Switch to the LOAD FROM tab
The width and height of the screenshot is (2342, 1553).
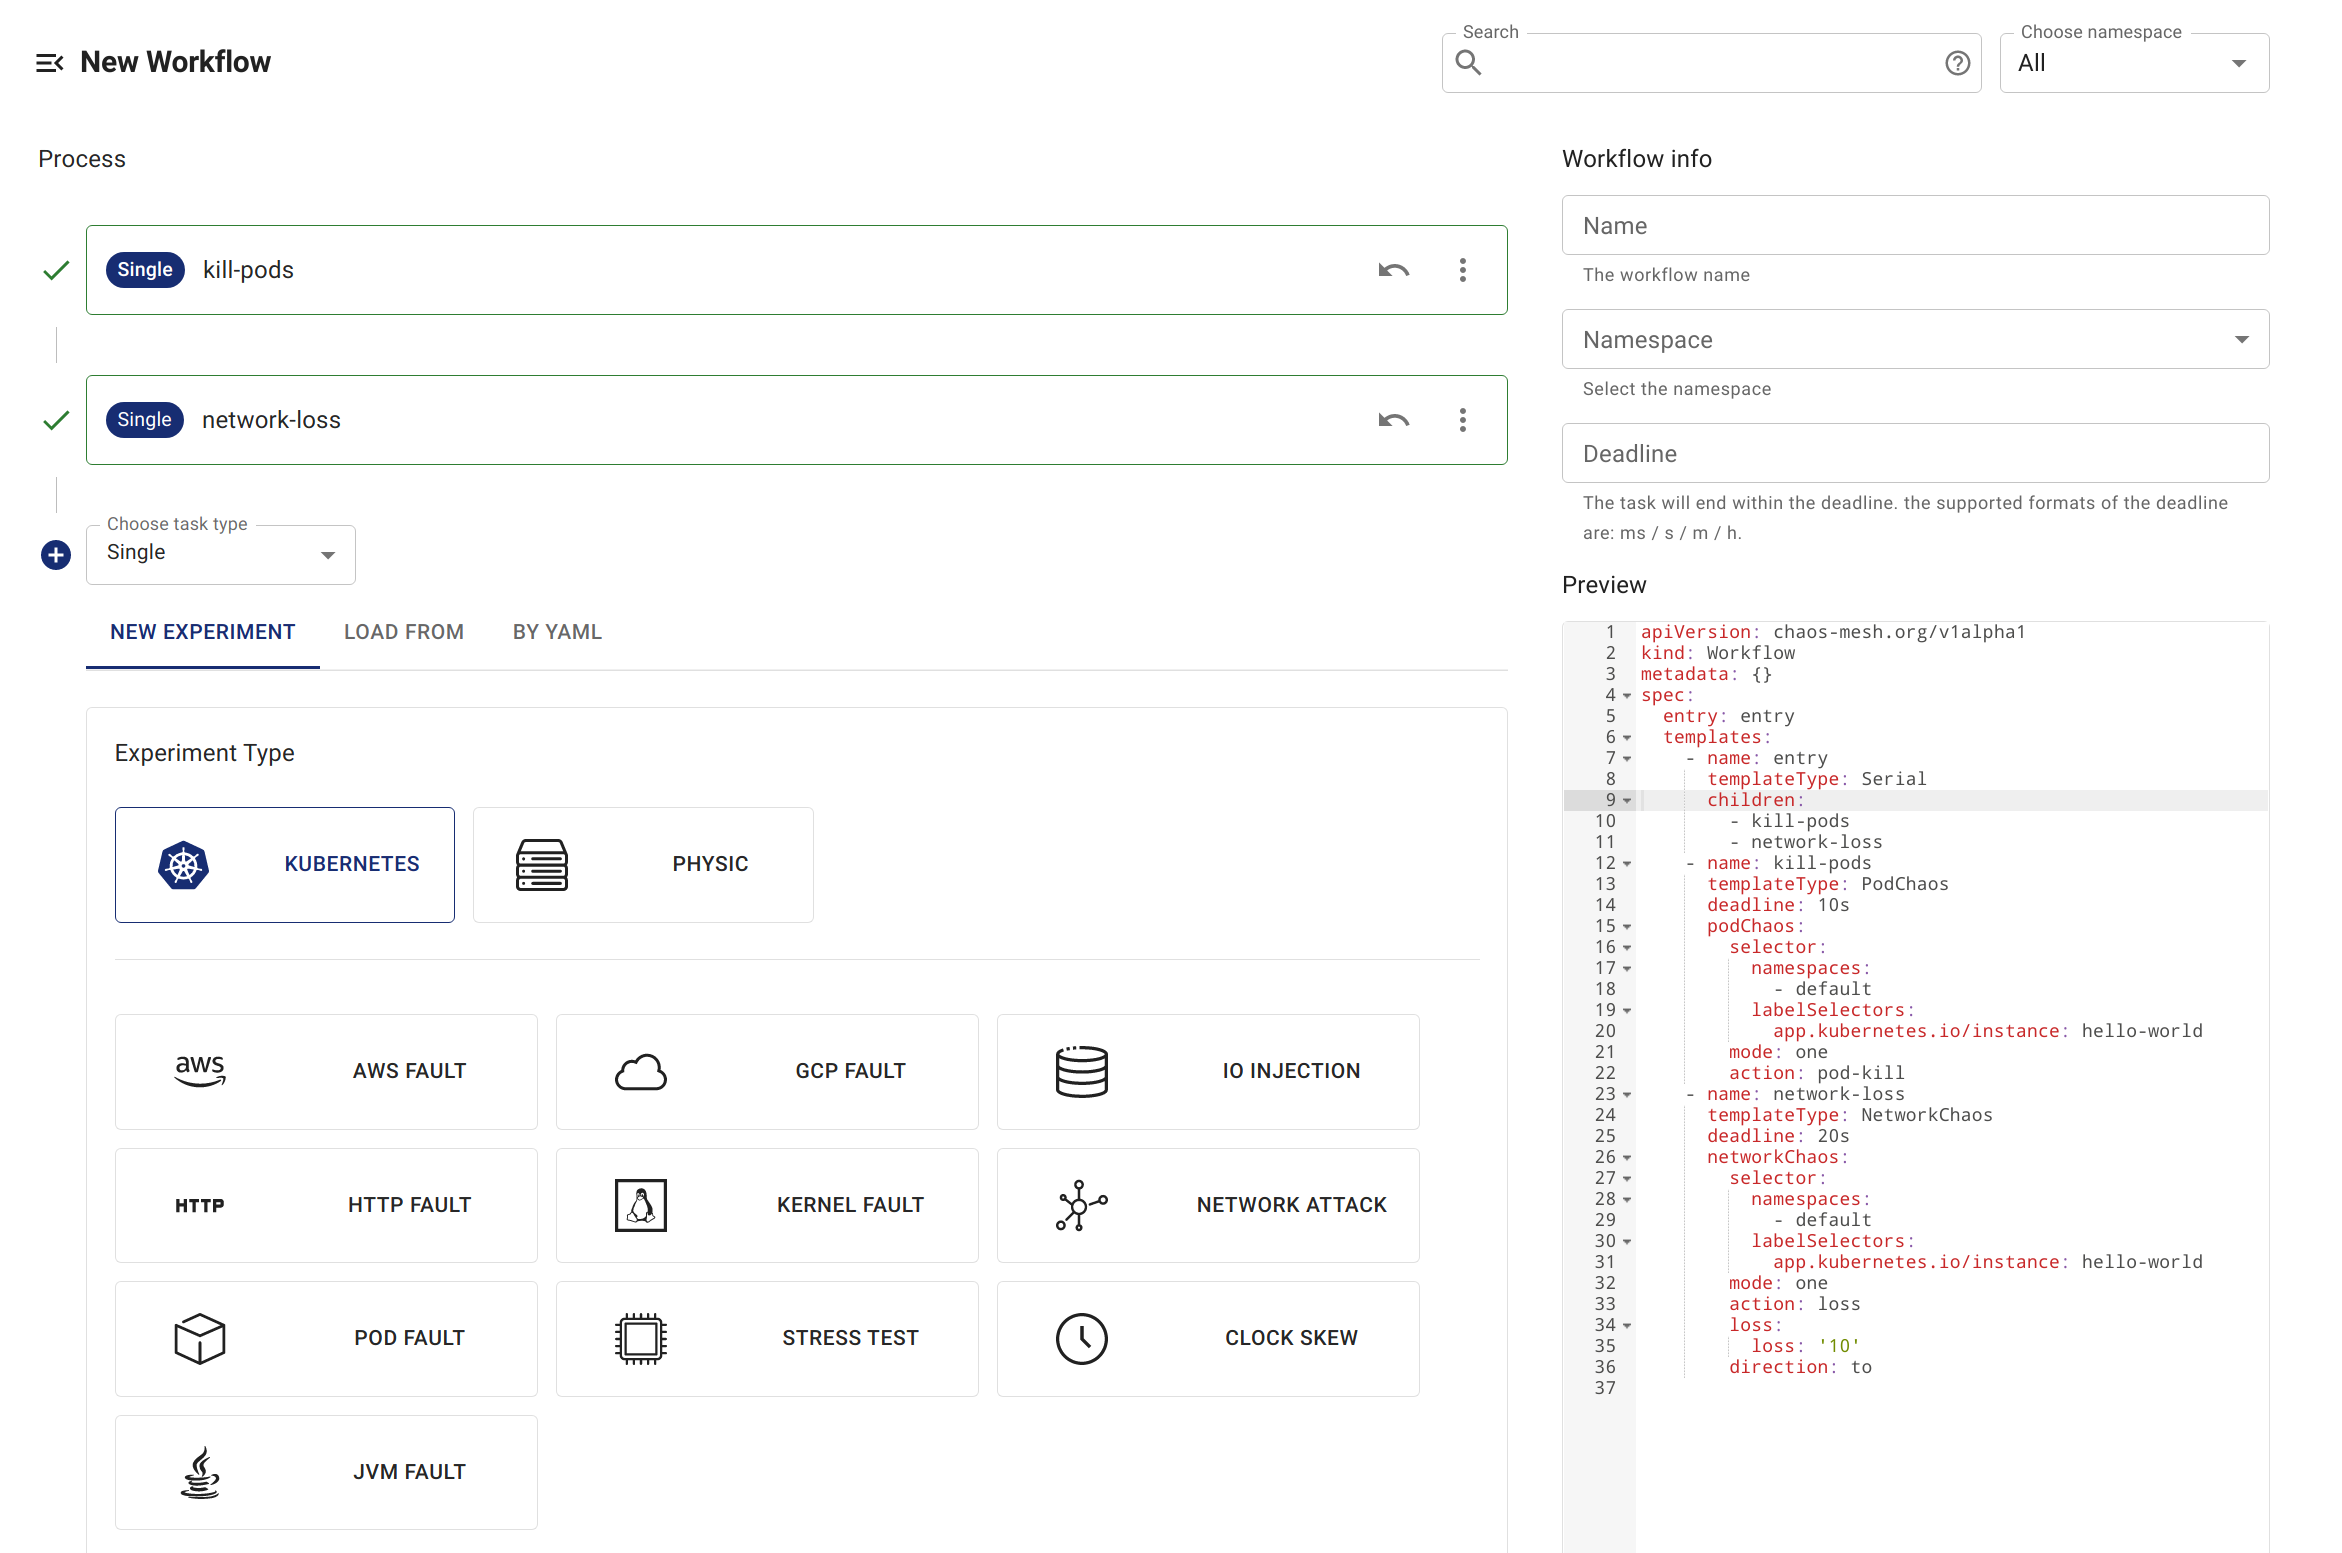coord(403,631)
